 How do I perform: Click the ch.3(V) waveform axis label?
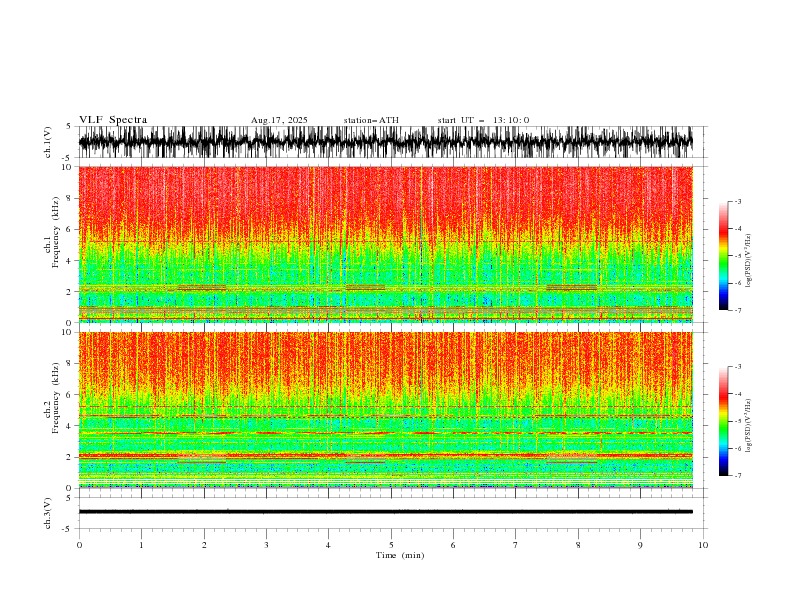pos(48,513)
